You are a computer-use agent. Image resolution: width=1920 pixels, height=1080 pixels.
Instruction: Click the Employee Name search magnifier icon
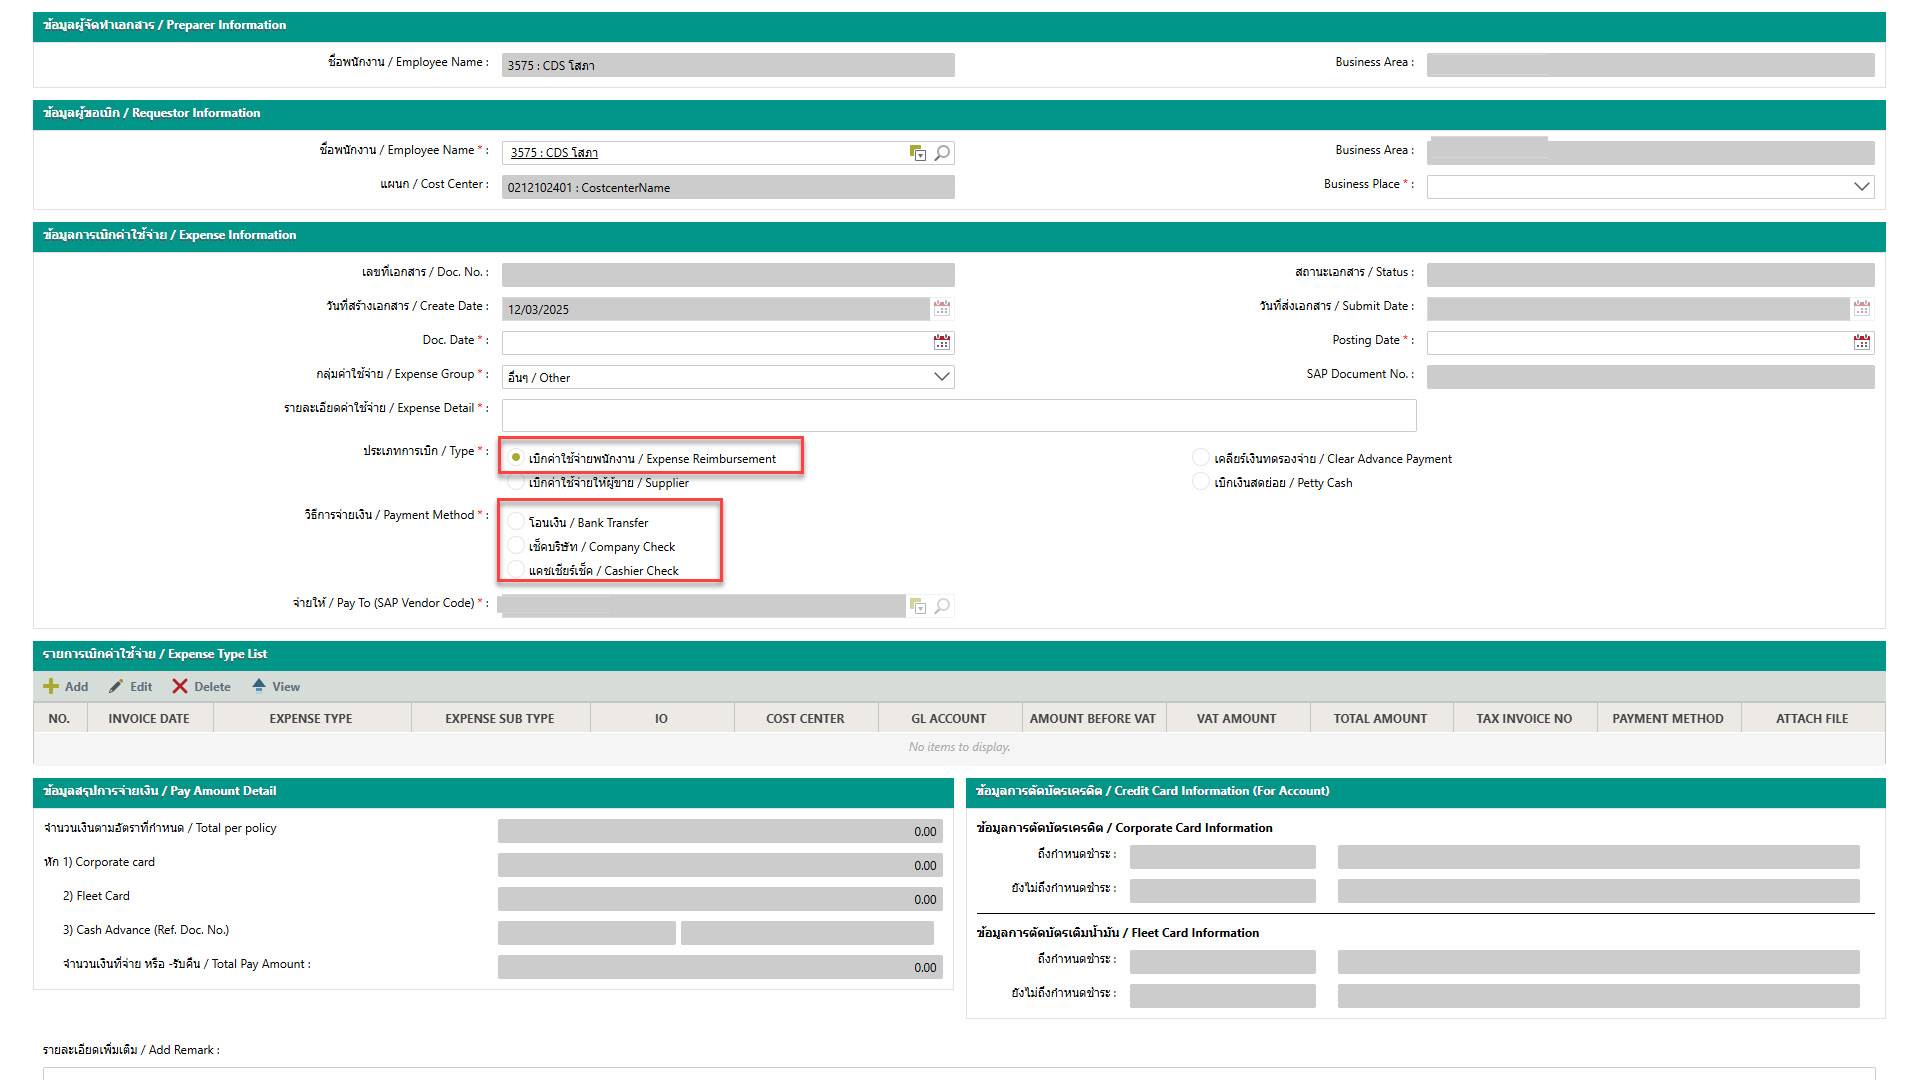942,153
